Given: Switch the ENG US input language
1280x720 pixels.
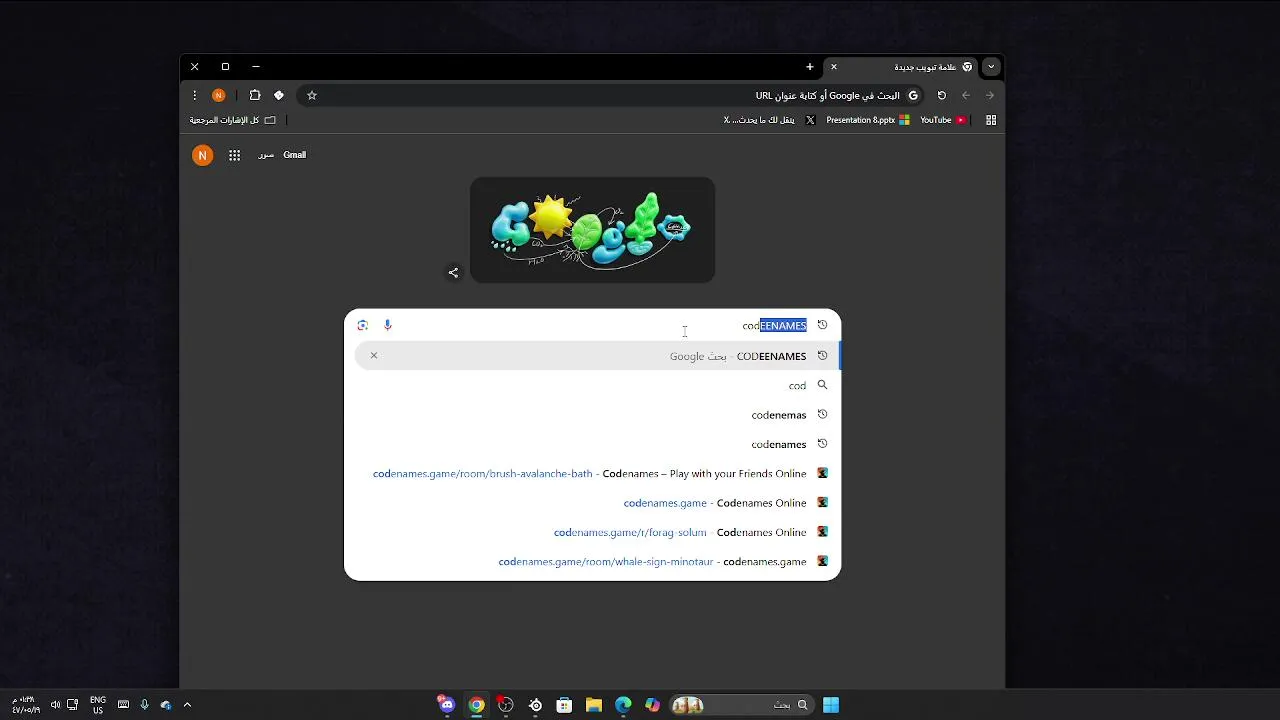Looking at the screenshot, I should 98,705.
